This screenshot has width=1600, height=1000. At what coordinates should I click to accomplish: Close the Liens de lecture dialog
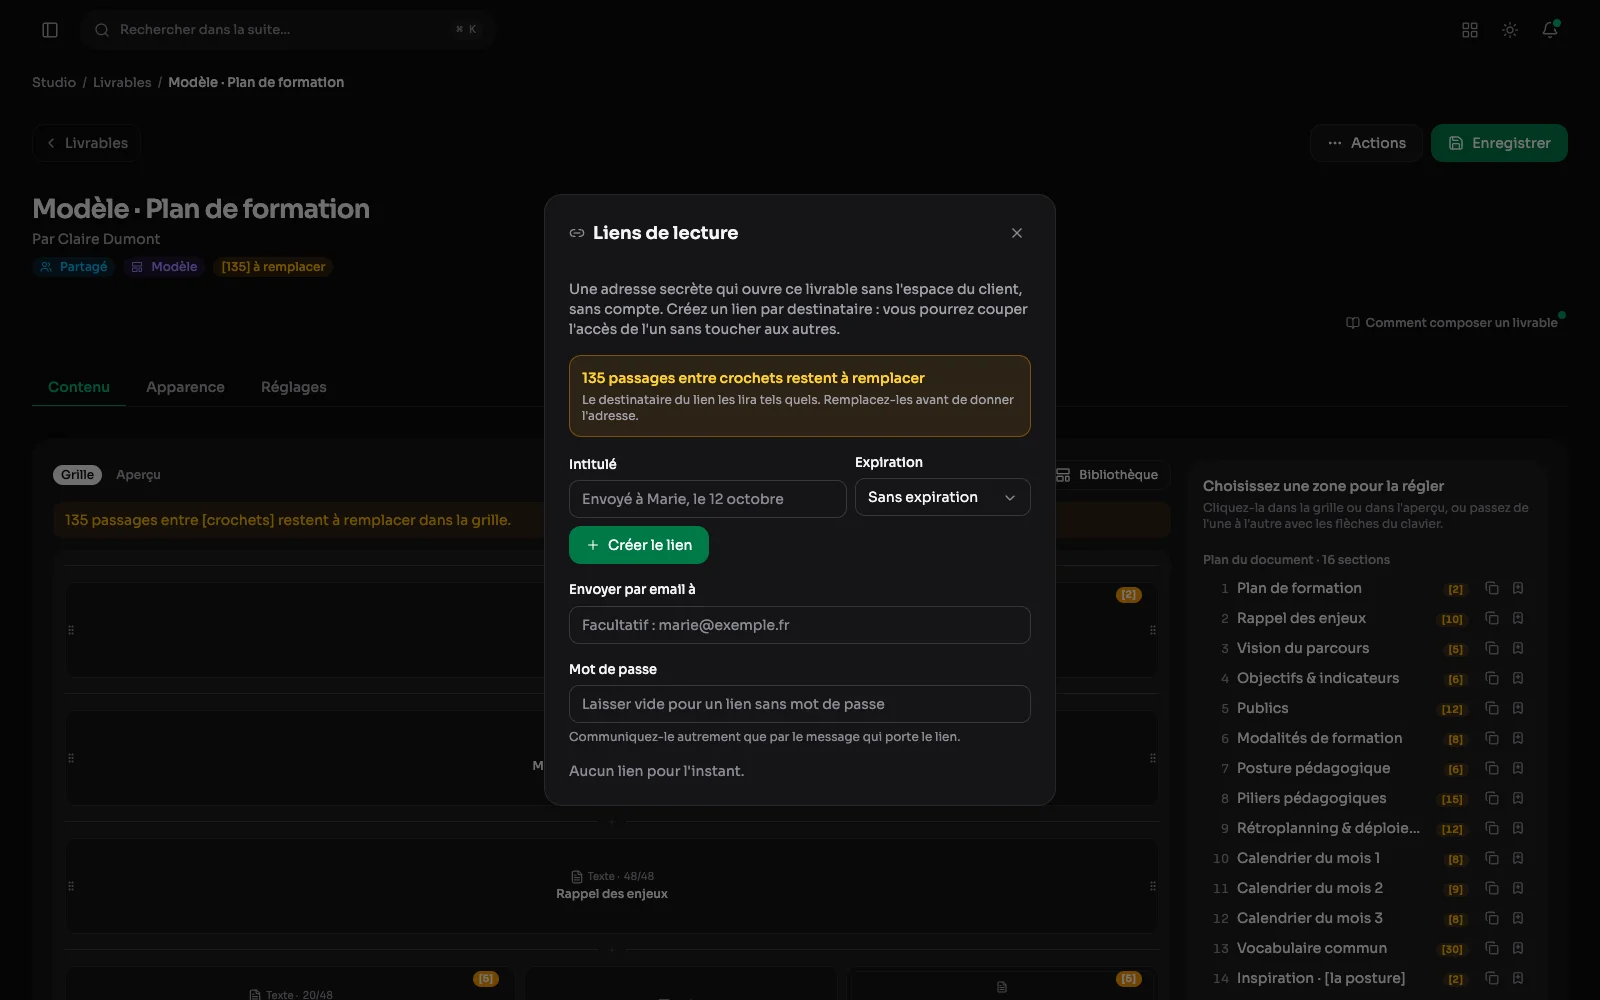pyautogui.click(x=1017, y=233)
